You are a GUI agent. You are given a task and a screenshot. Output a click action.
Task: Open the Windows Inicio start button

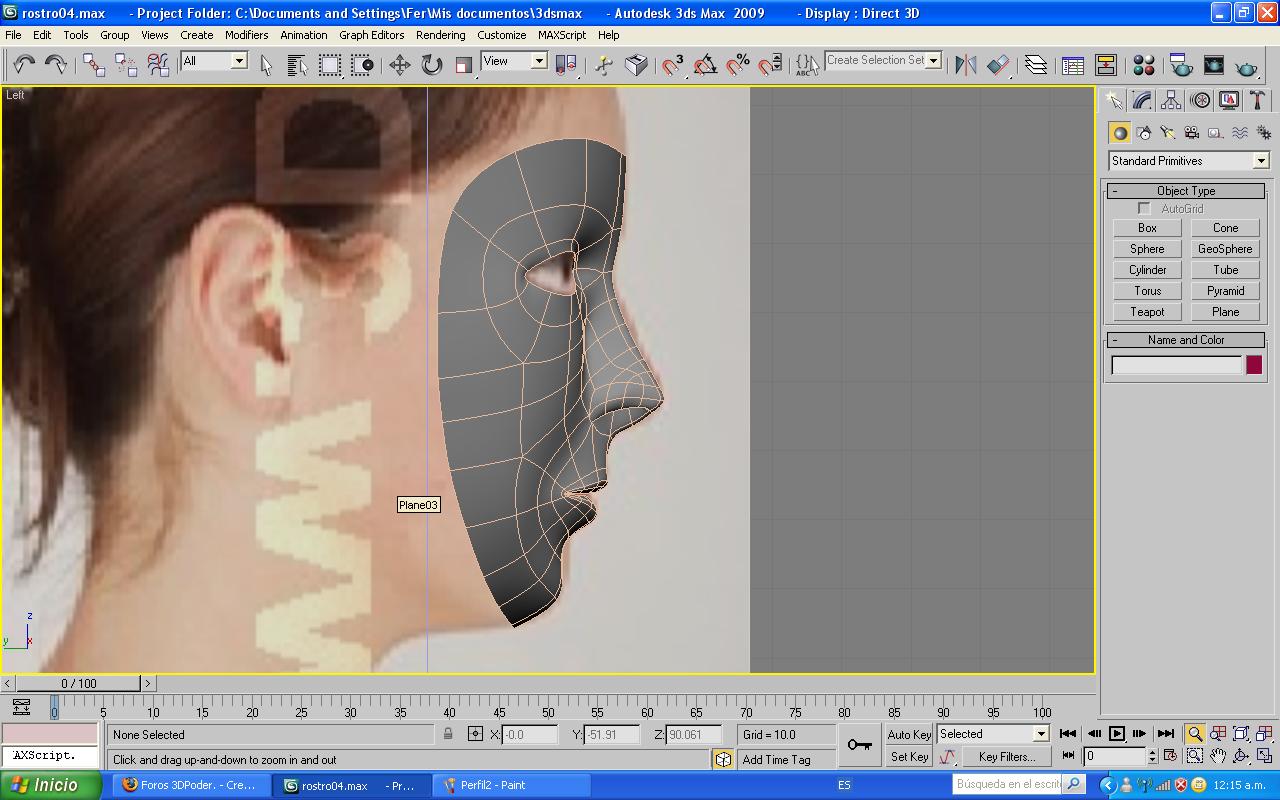[50, 785]
